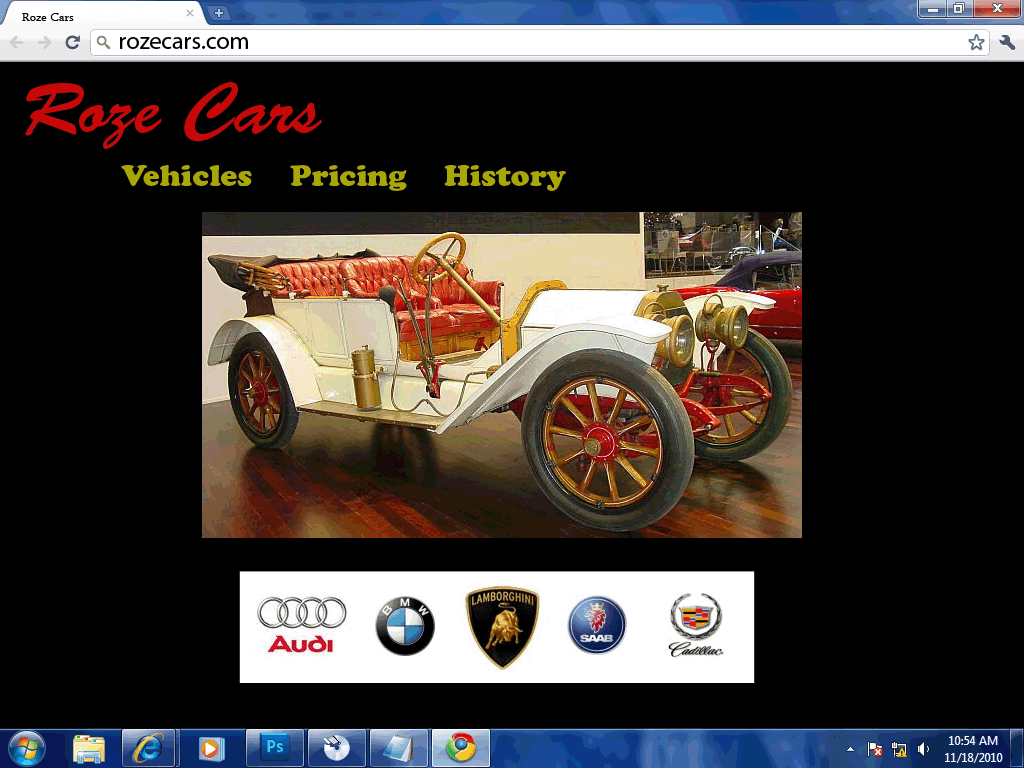Show hidden system tray icons

click(x=850, y=748)
